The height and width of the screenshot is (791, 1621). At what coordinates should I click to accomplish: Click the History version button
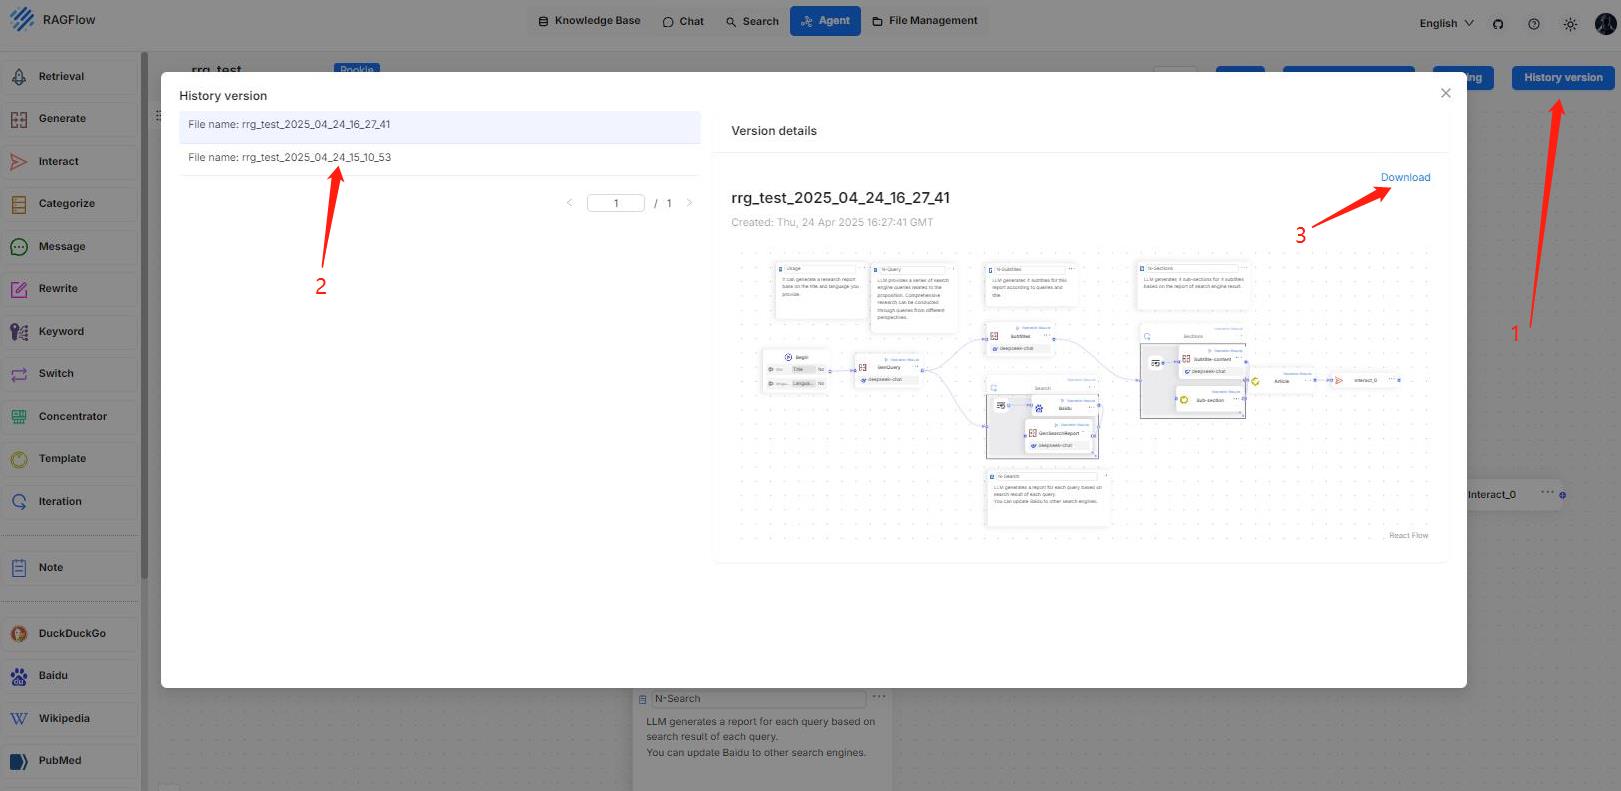pyautogui.click(x=1563, y=78)
